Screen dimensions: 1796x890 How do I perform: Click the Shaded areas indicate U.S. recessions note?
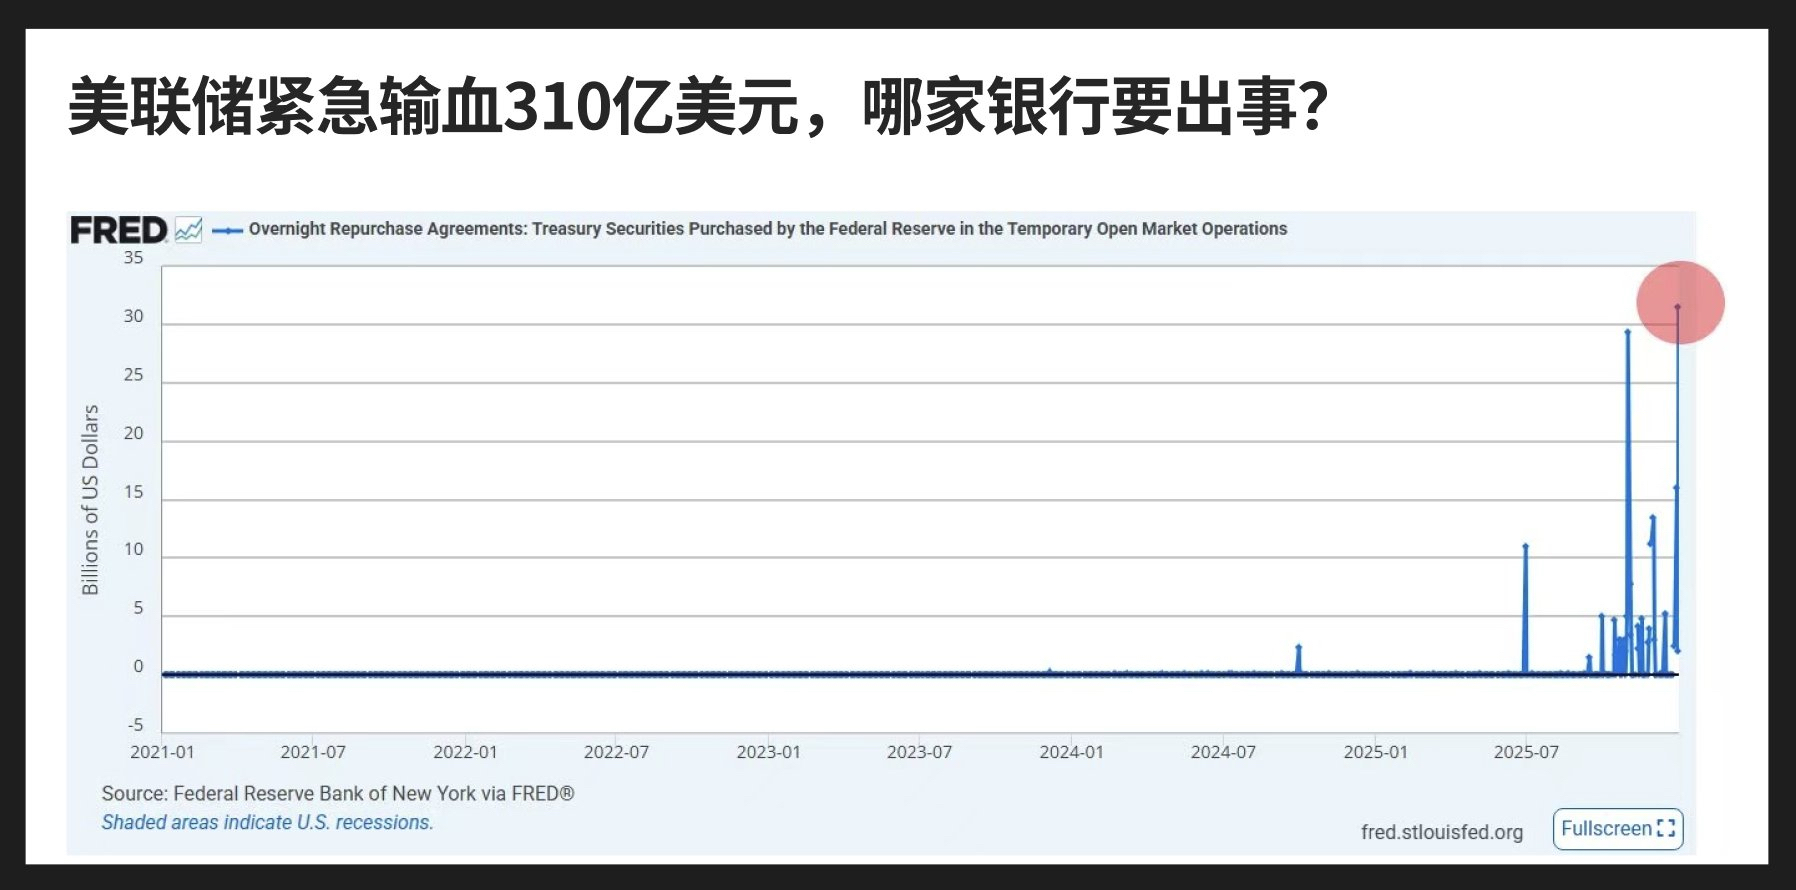[267, 823]
